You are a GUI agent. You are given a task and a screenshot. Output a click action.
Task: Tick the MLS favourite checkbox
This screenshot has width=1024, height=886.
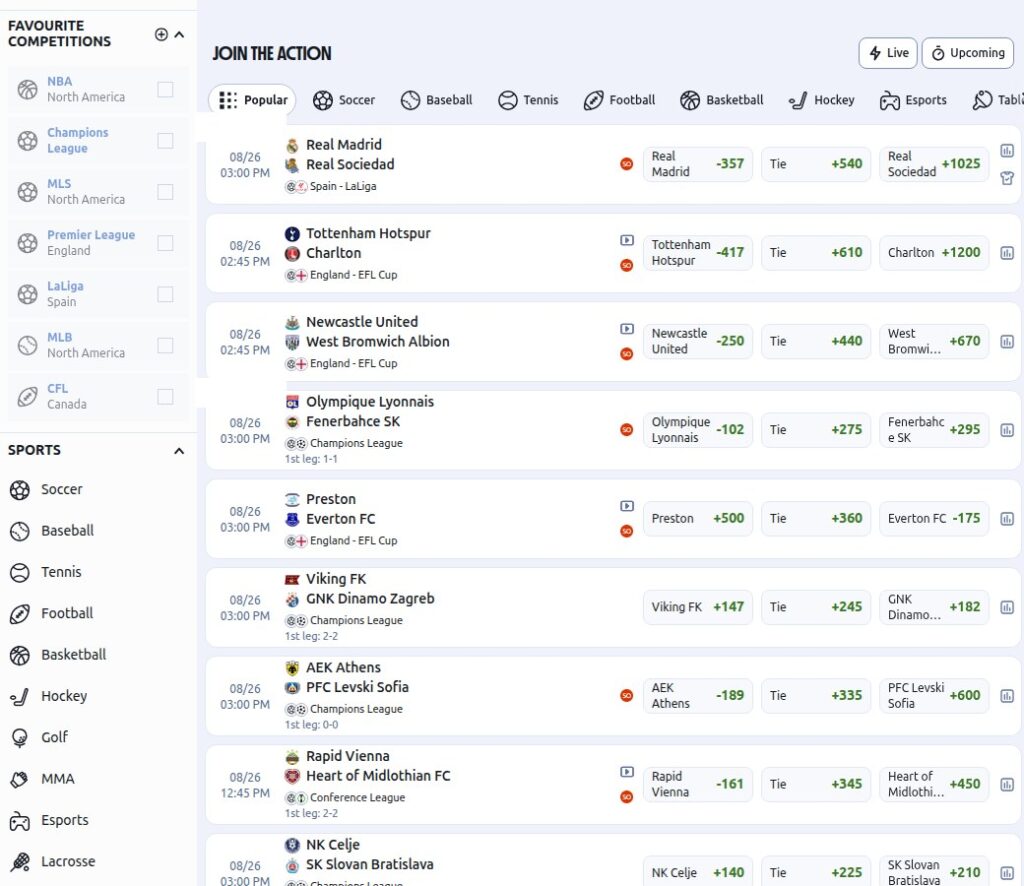165,192
